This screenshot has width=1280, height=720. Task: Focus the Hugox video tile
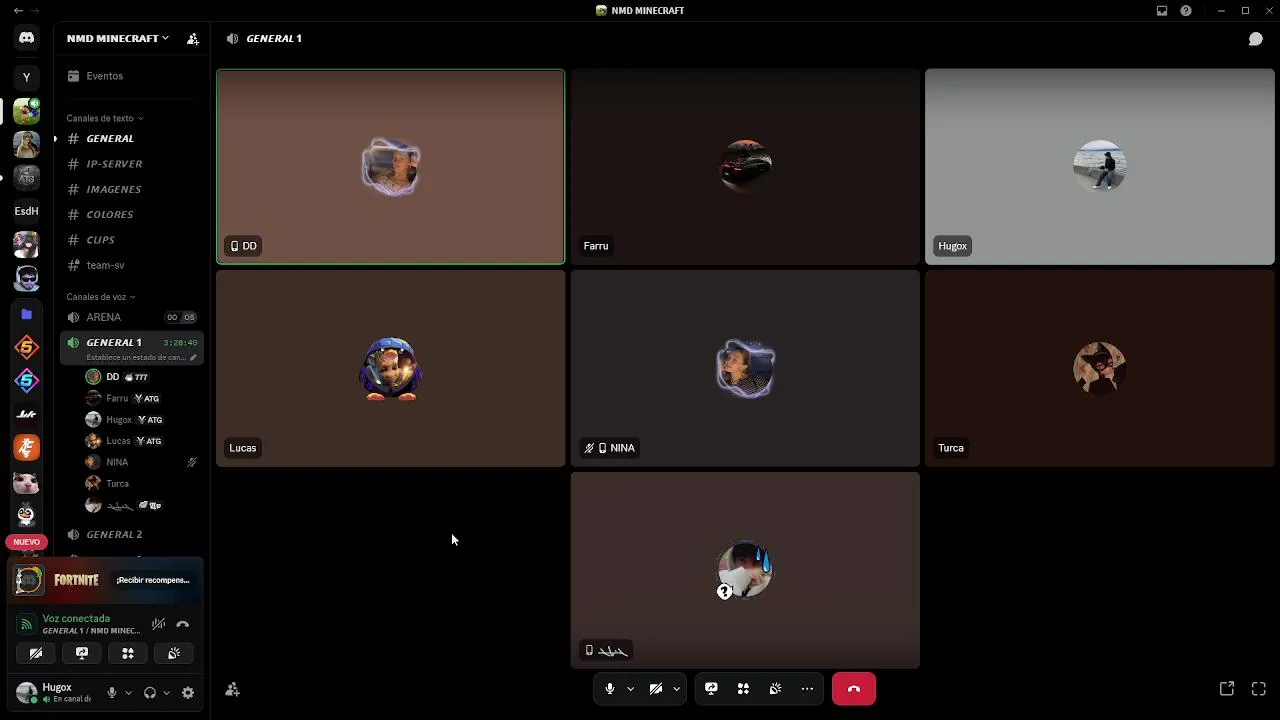coord(1100,167)
